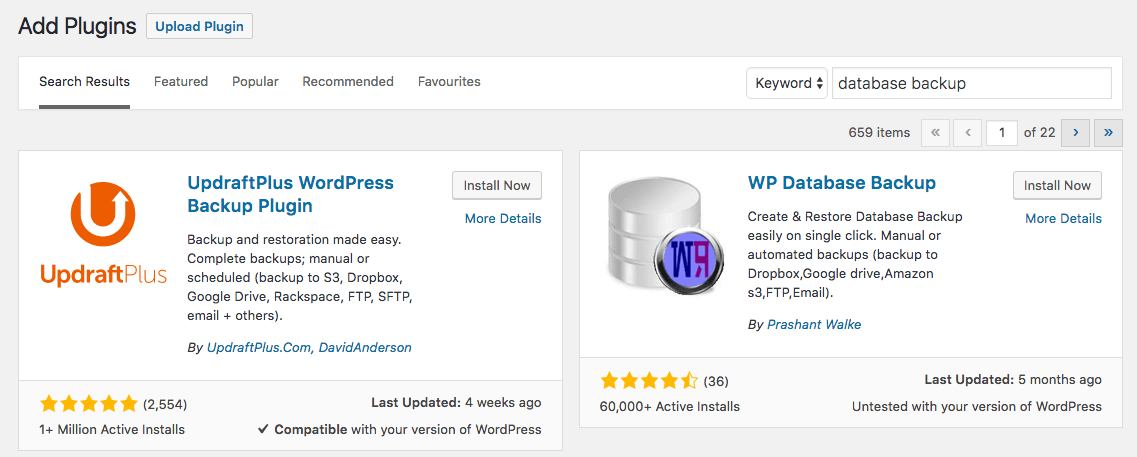Open the Popular plugins tab

[x=255, y=82]
